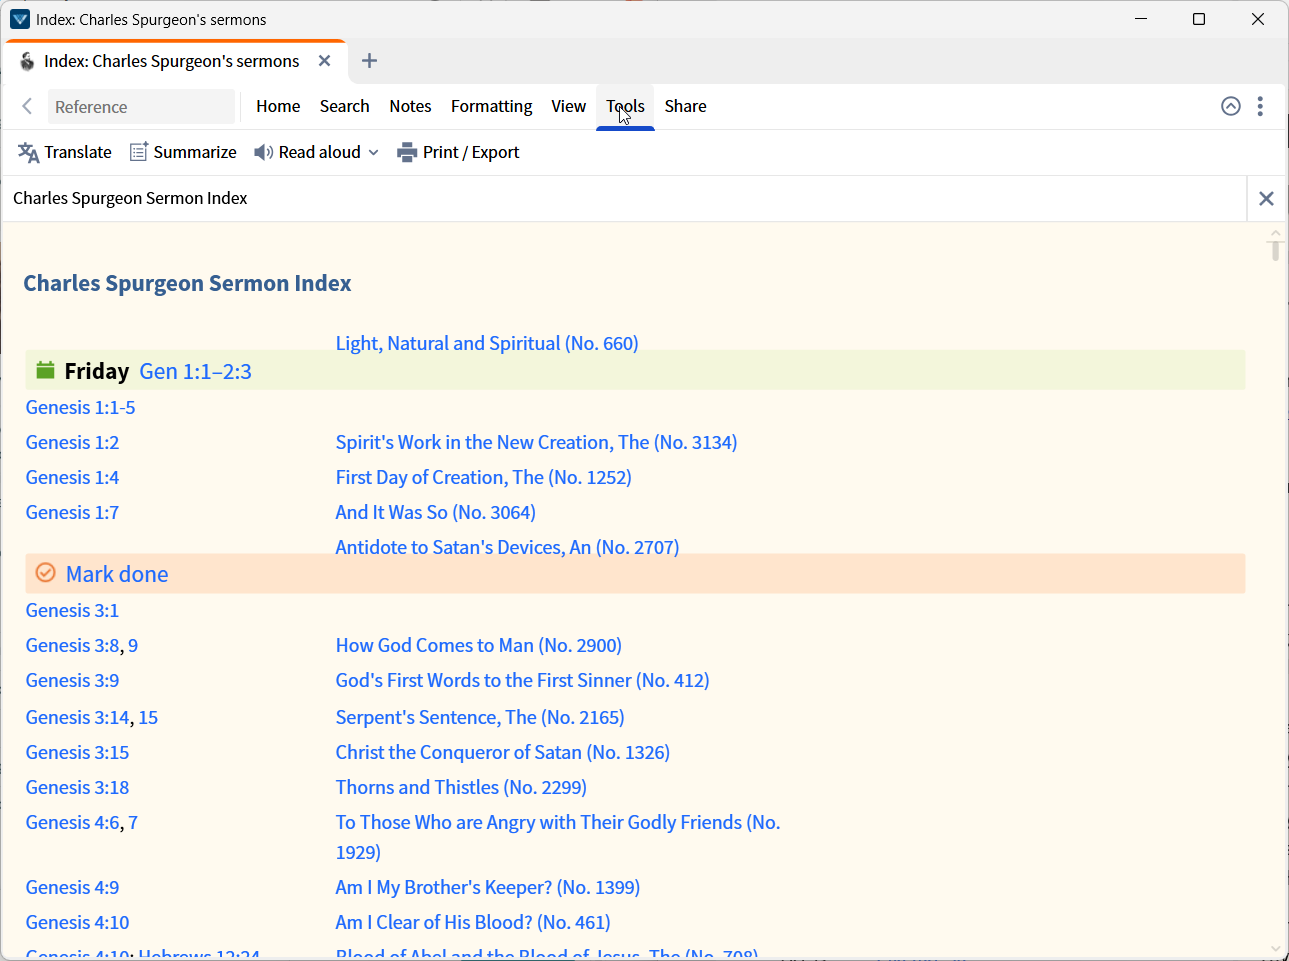Image resolution: width=1289 pixels, height=961 pixels.
Task: Open the Genesis 1:2 reference link
Action: coord(72,442)
